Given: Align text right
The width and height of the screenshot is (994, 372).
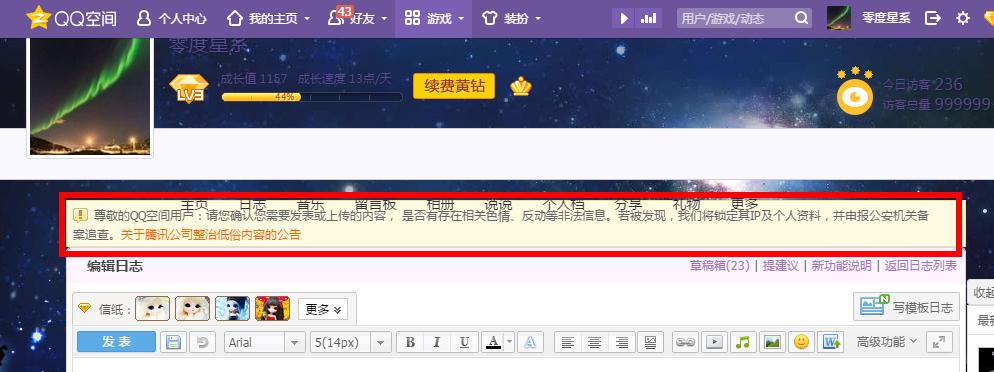Looking at the screenshot, I should pos(622,342).
